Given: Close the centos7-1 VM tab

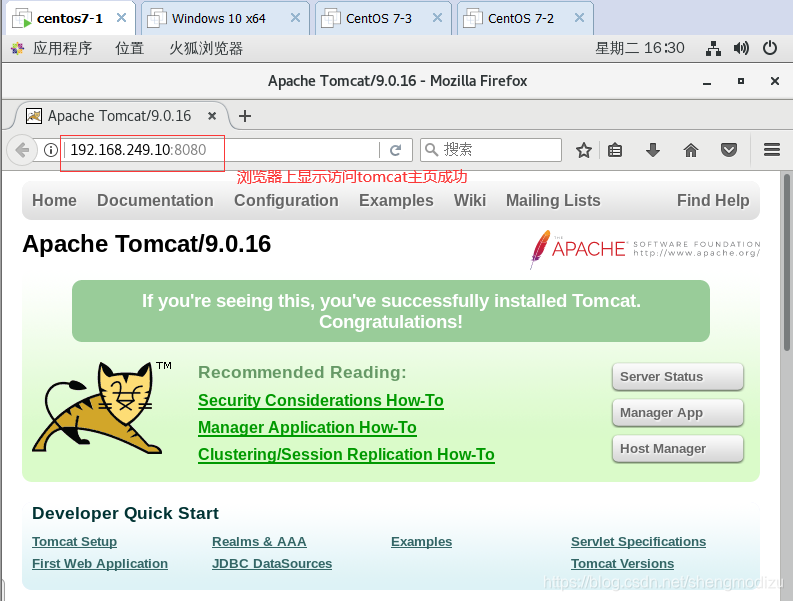Looking at the screenshot, I should coord(121,18).
